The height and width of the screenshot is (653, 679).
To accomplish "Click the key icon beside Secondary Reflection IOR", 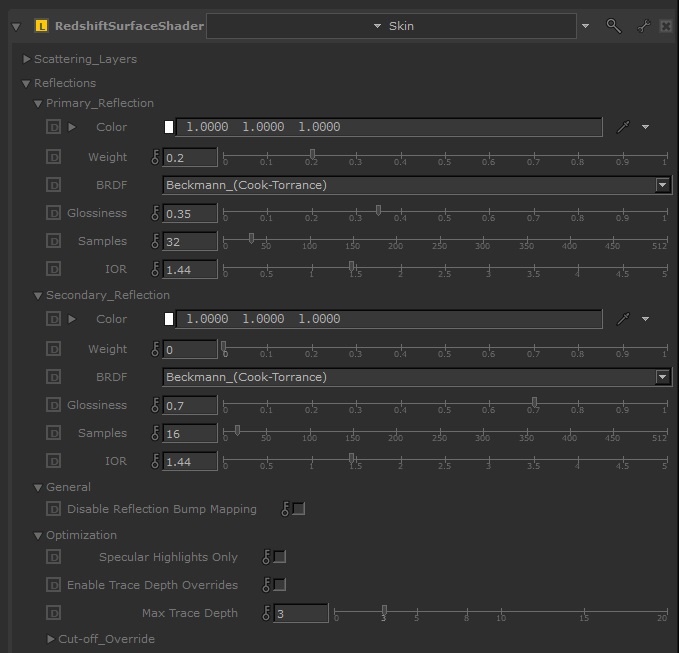I will click(155, 461).
